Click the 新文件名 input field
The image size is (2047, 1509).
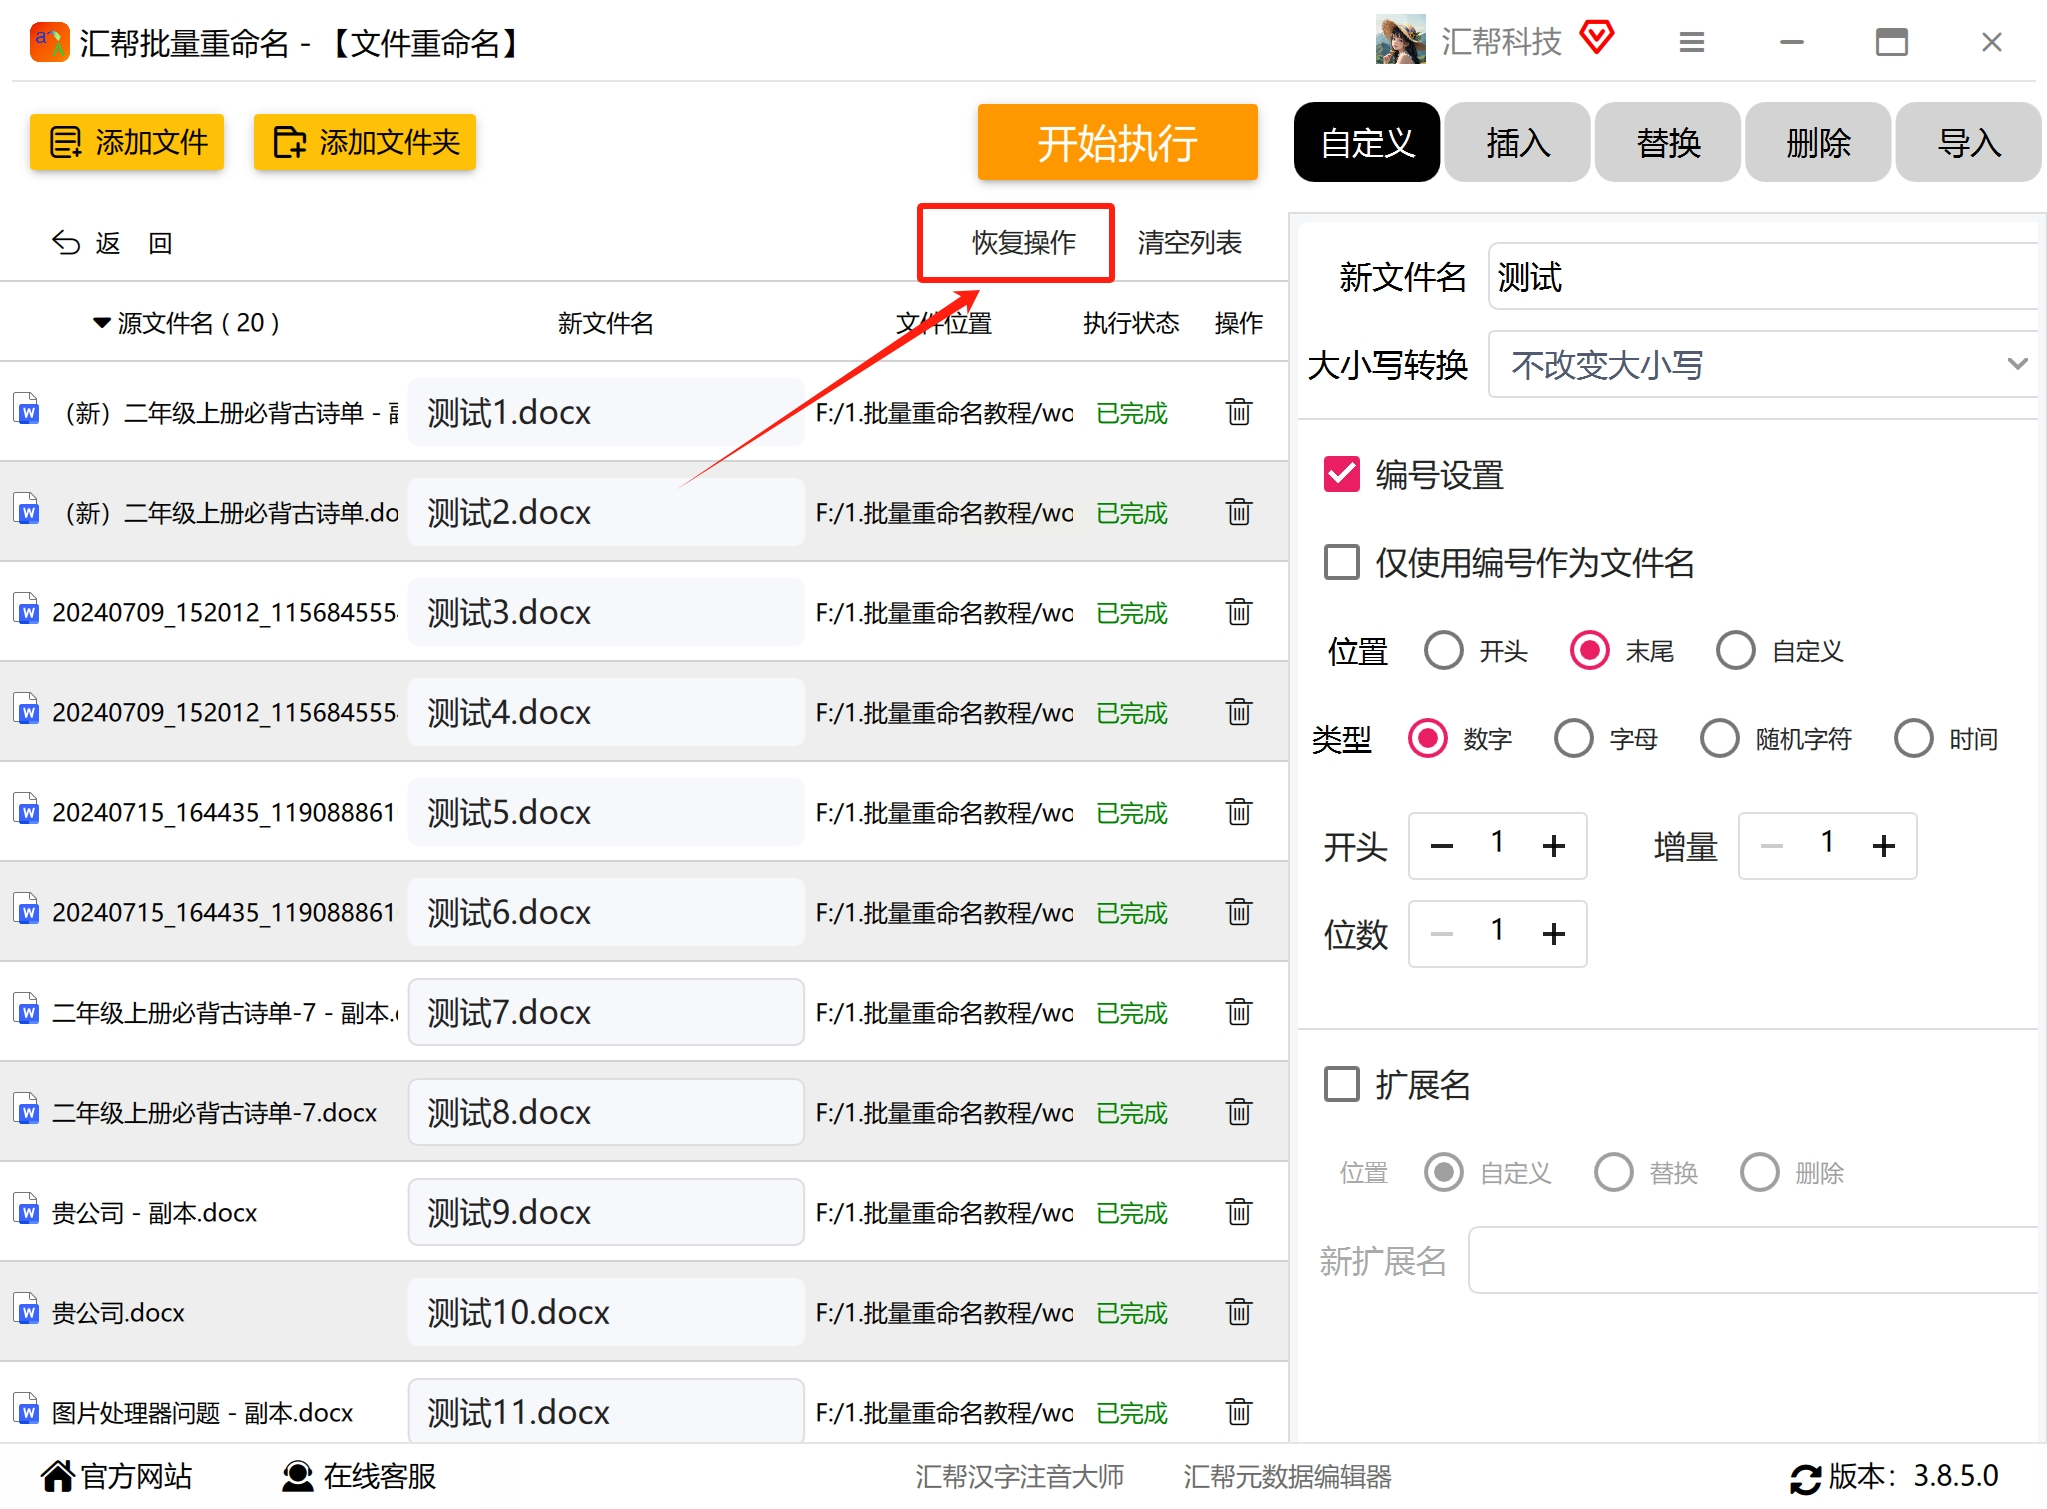1762,277
